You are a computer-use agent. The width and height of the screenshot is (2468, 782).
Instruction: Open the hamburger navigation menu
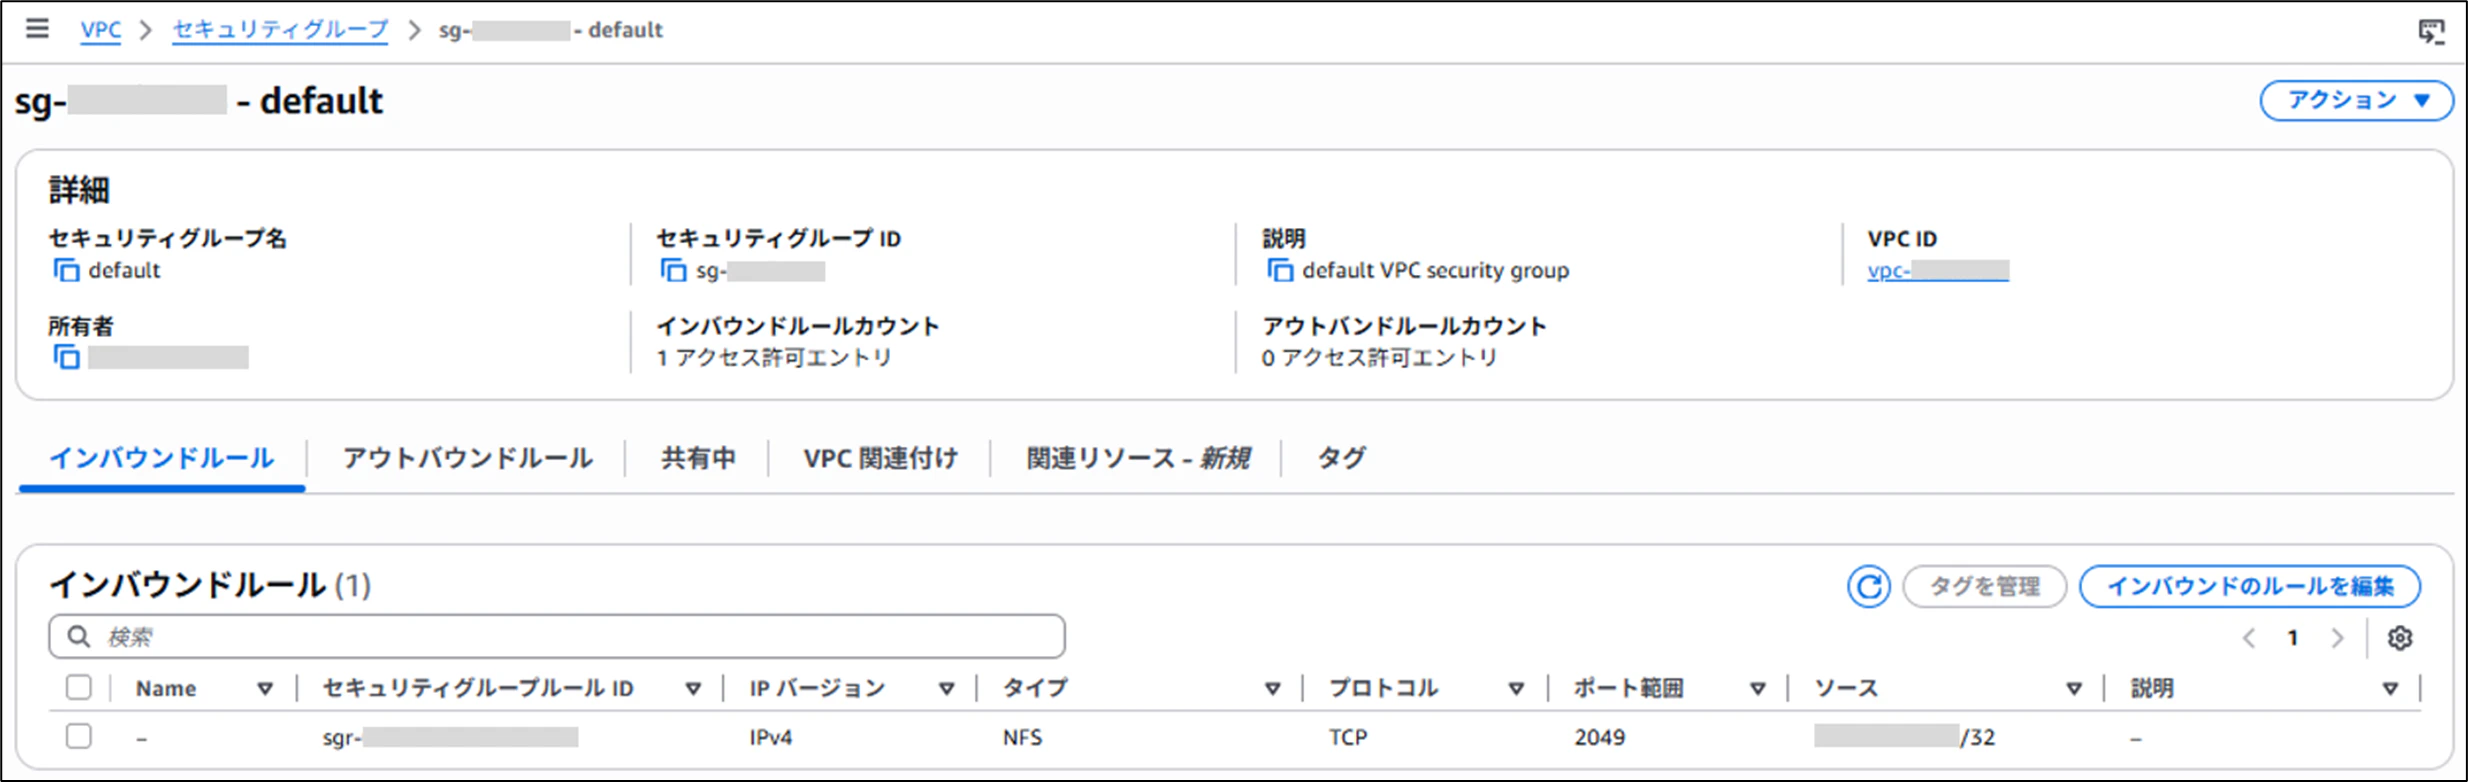[x=37, y=28]
